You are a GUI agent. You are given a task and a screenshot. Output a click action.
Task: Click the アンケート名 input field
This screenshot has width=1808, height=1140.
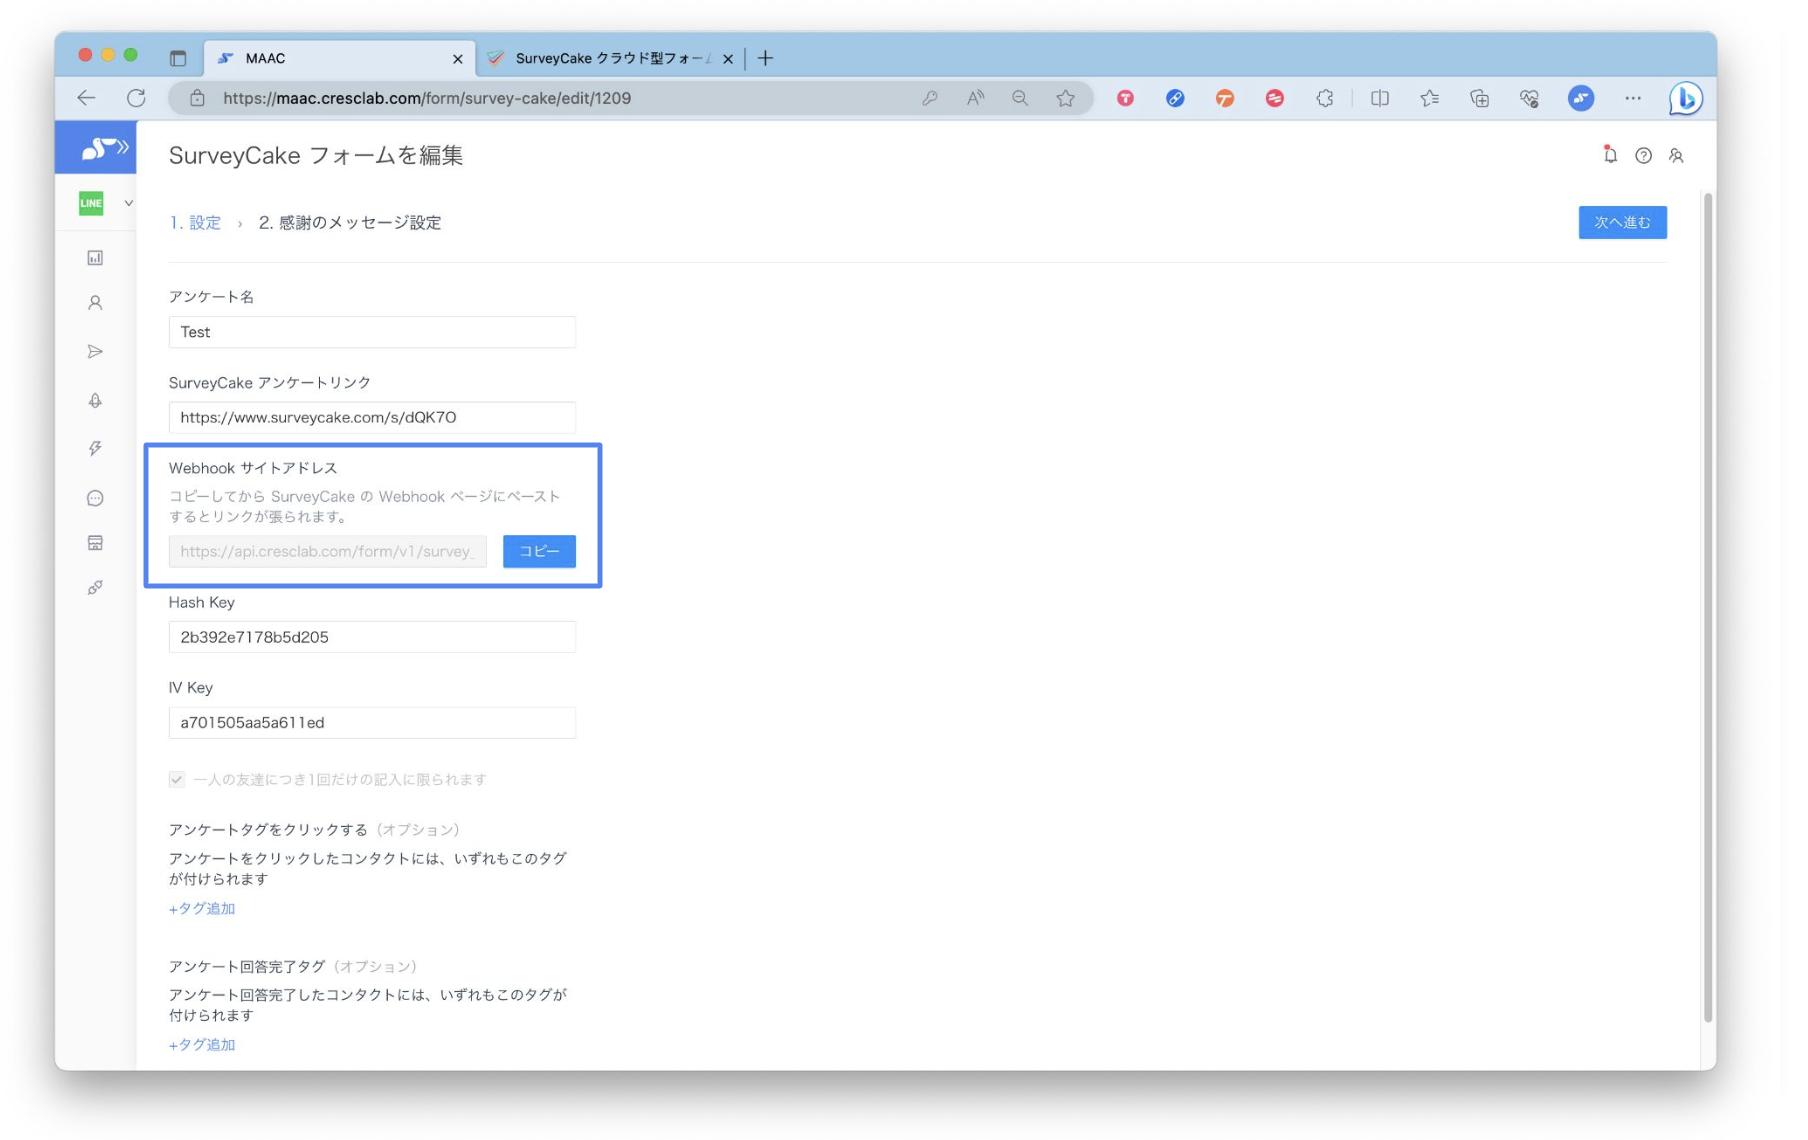pyautogui.click(x=372, y=332)
